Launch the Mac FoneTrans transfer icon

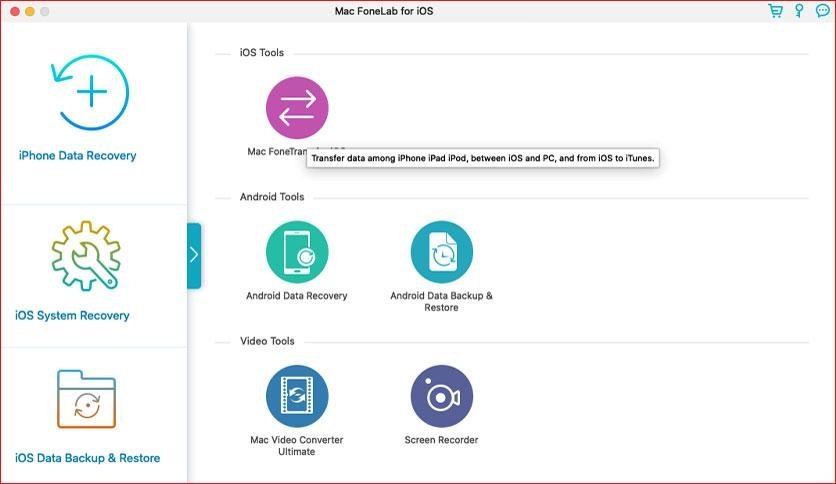(x=297, y=108)
